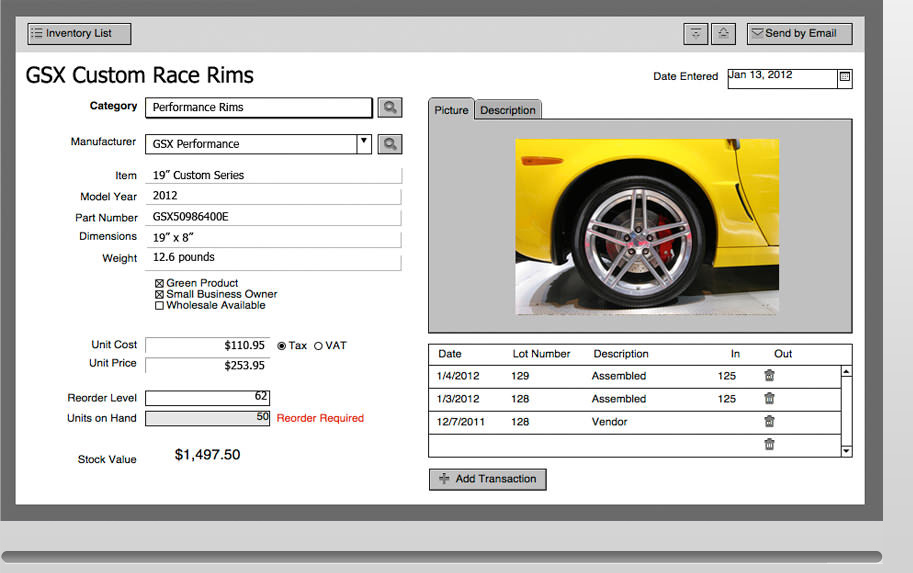The height and width of the screenshot is (573, 913).
Task: Click the transaction list scroll-up arrow
Action: coord(847,372)
